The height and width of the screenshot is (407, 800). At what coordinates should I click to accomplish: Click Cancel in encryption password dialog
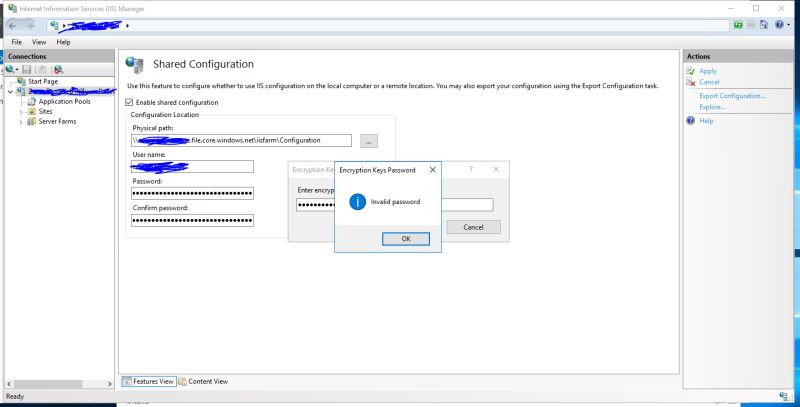473,227
